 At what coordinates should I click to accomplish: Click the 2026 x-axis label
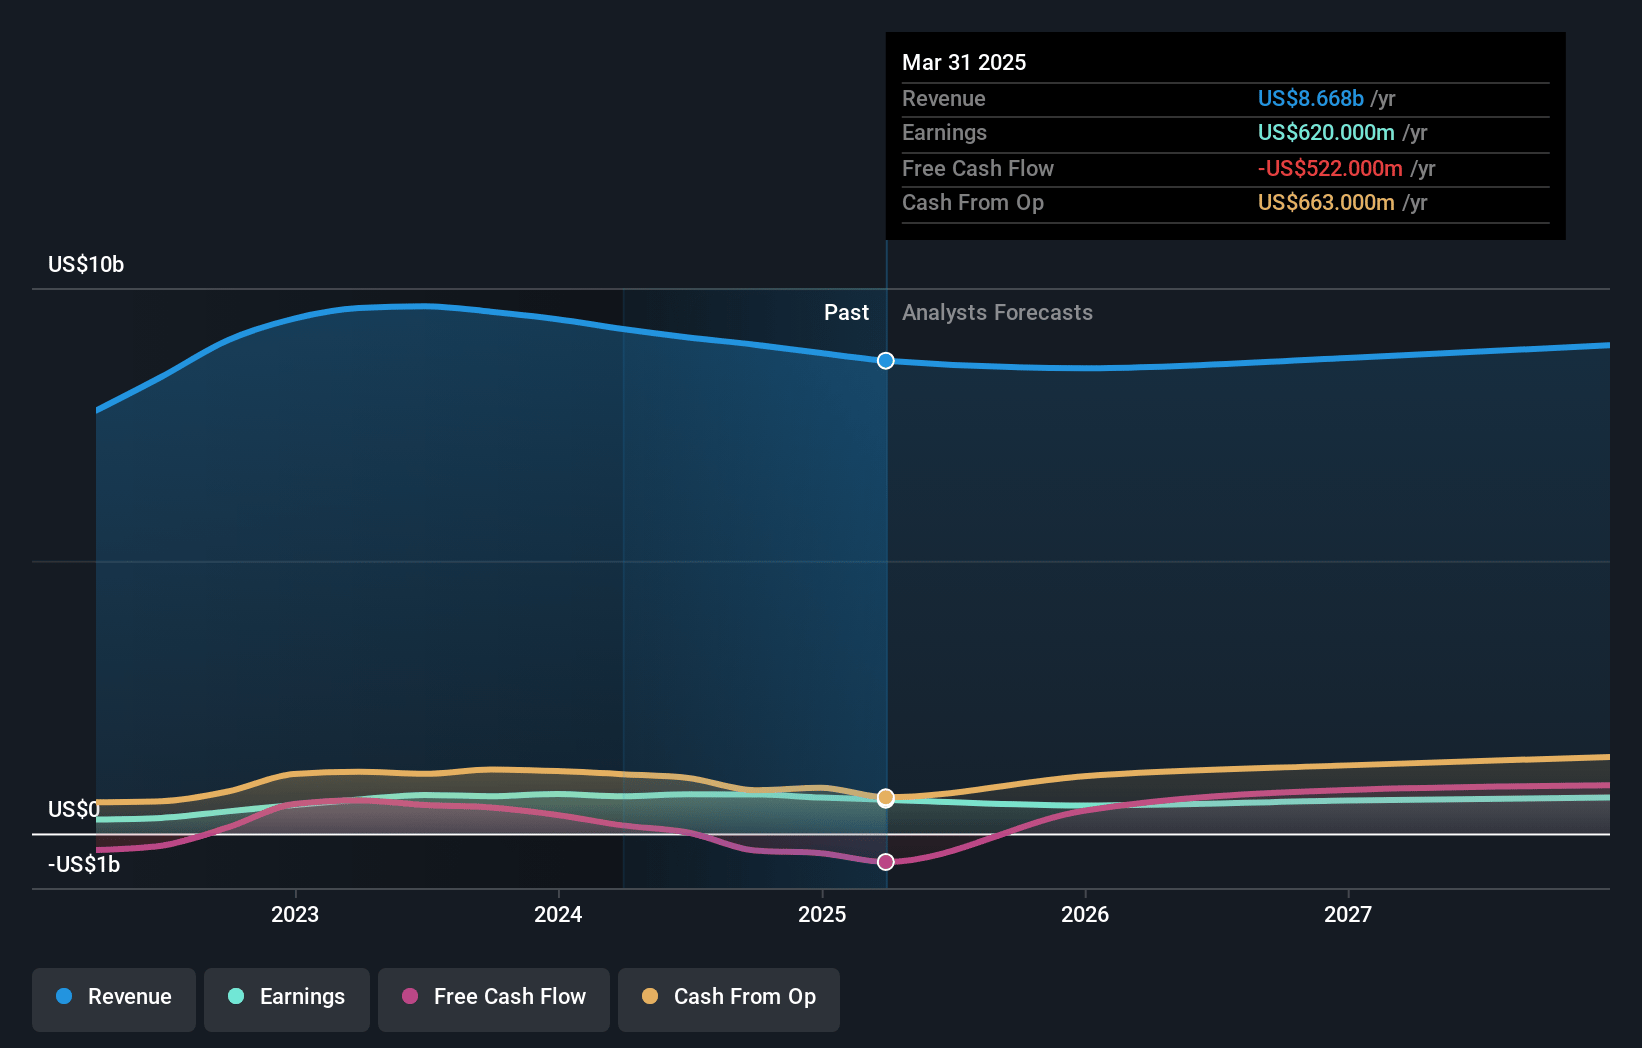[x=1085, y=914]
